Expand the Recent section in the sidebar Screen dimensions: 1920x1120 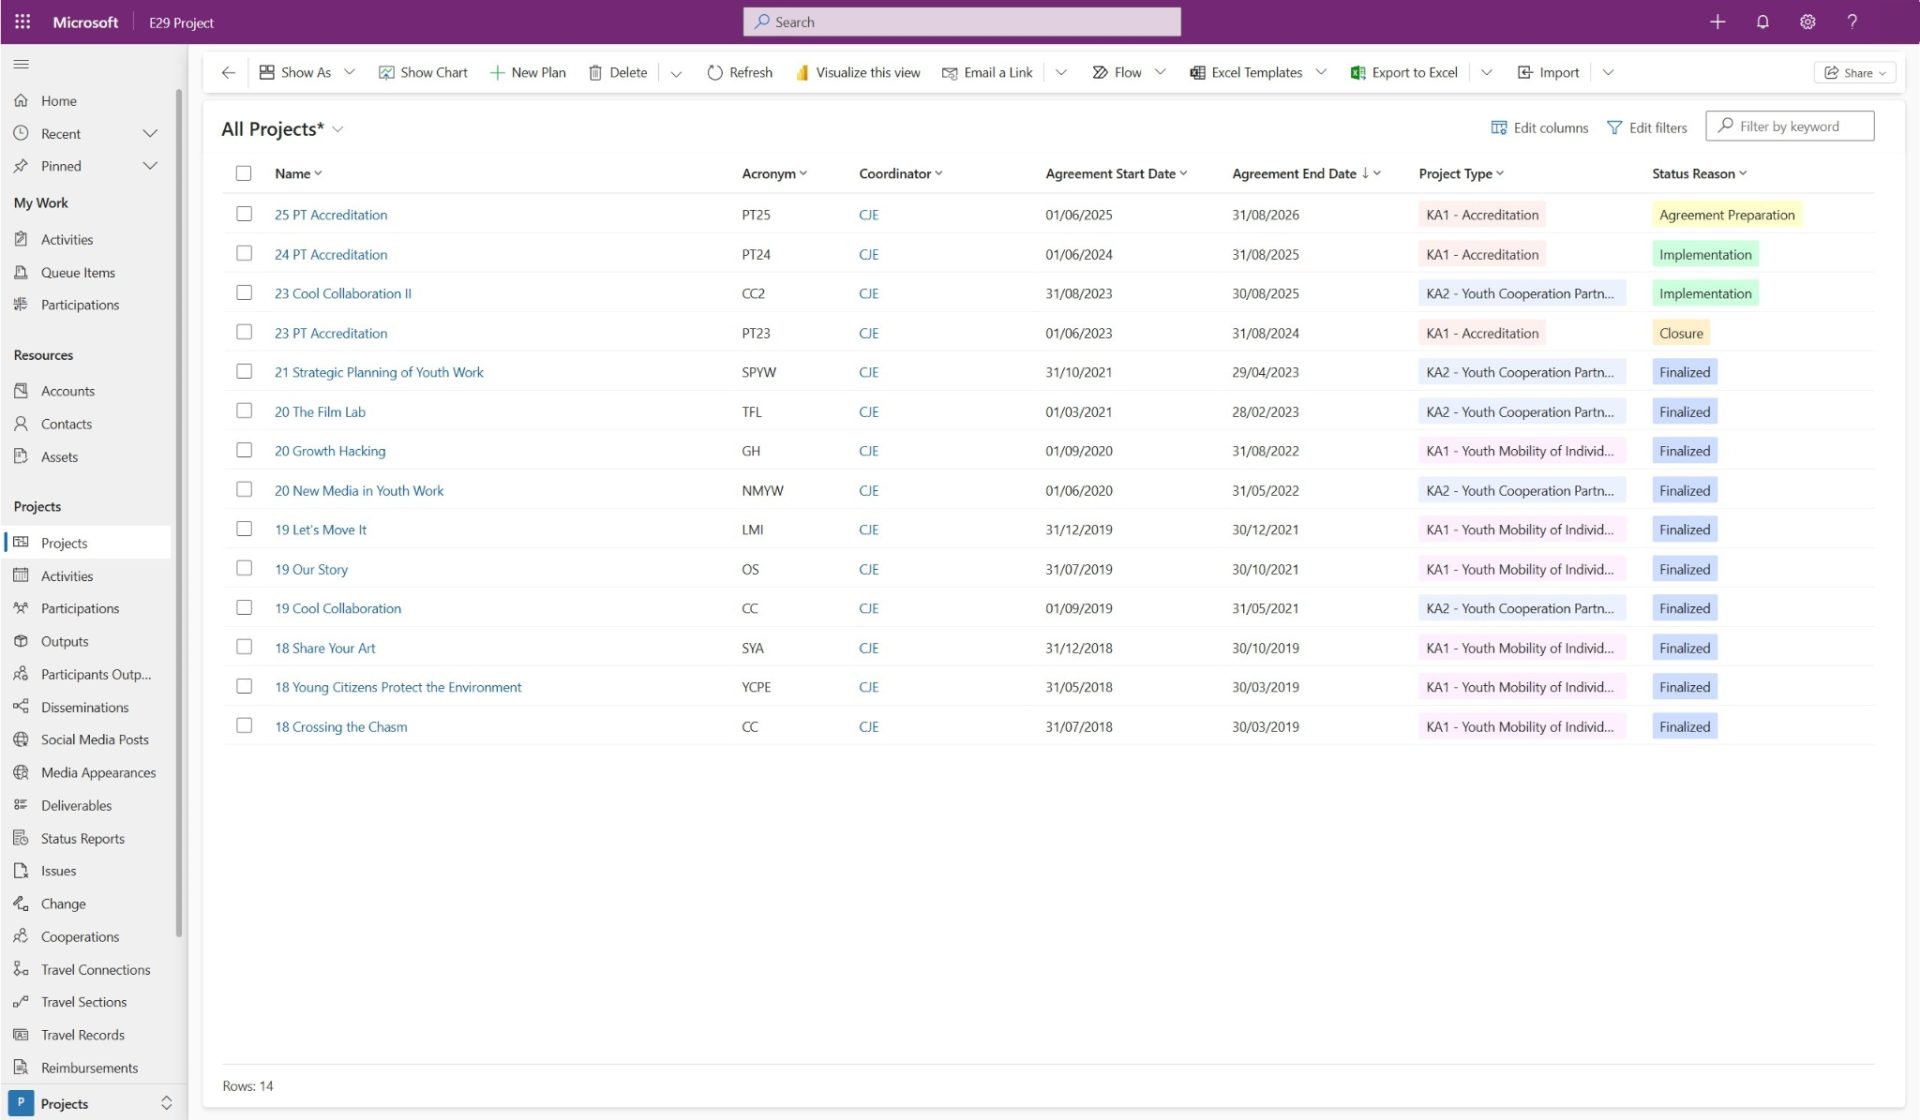click(150, 133)
